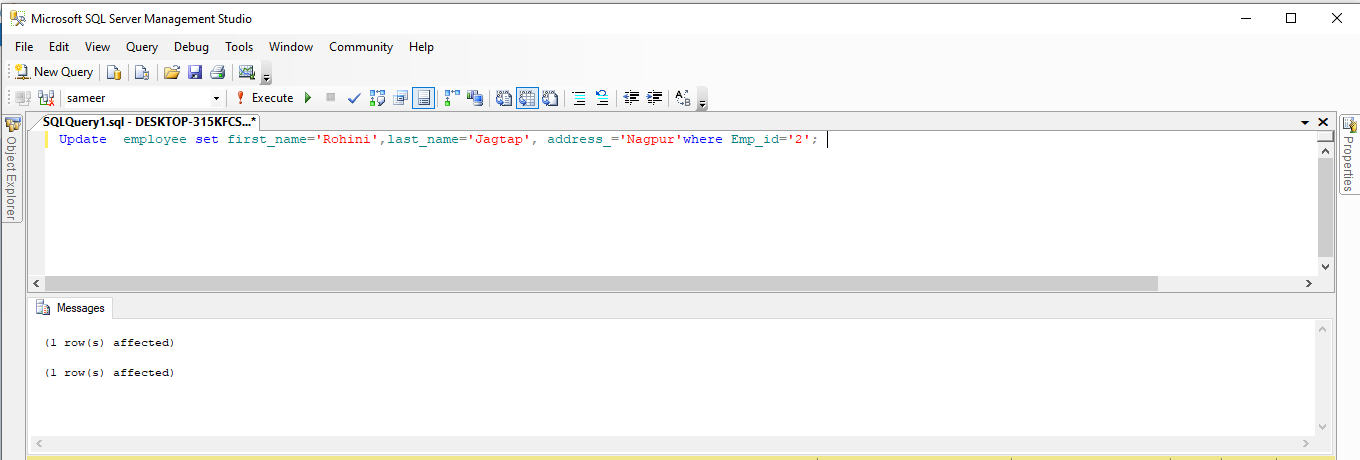The image size is (1360, 460).
Task: Switch output to Results to Grid
Action: click(527, 98)
